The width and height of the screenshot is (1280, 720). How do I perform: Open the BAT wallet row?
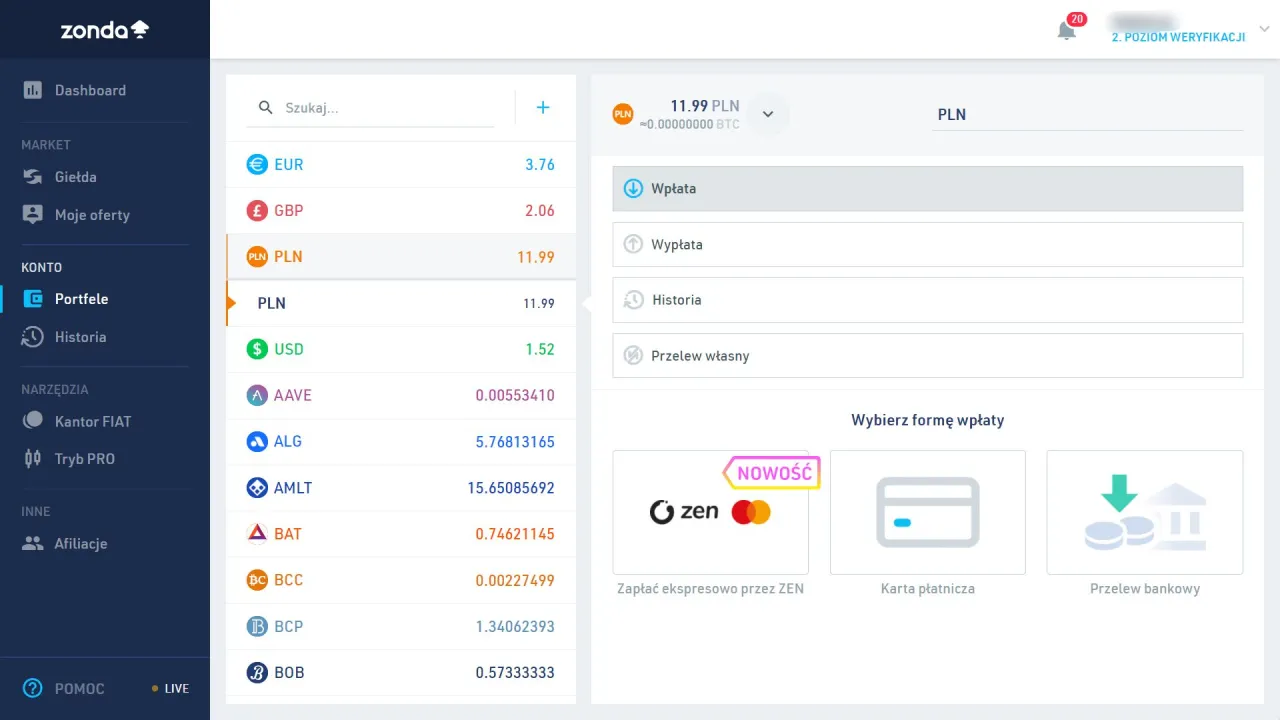400,534
